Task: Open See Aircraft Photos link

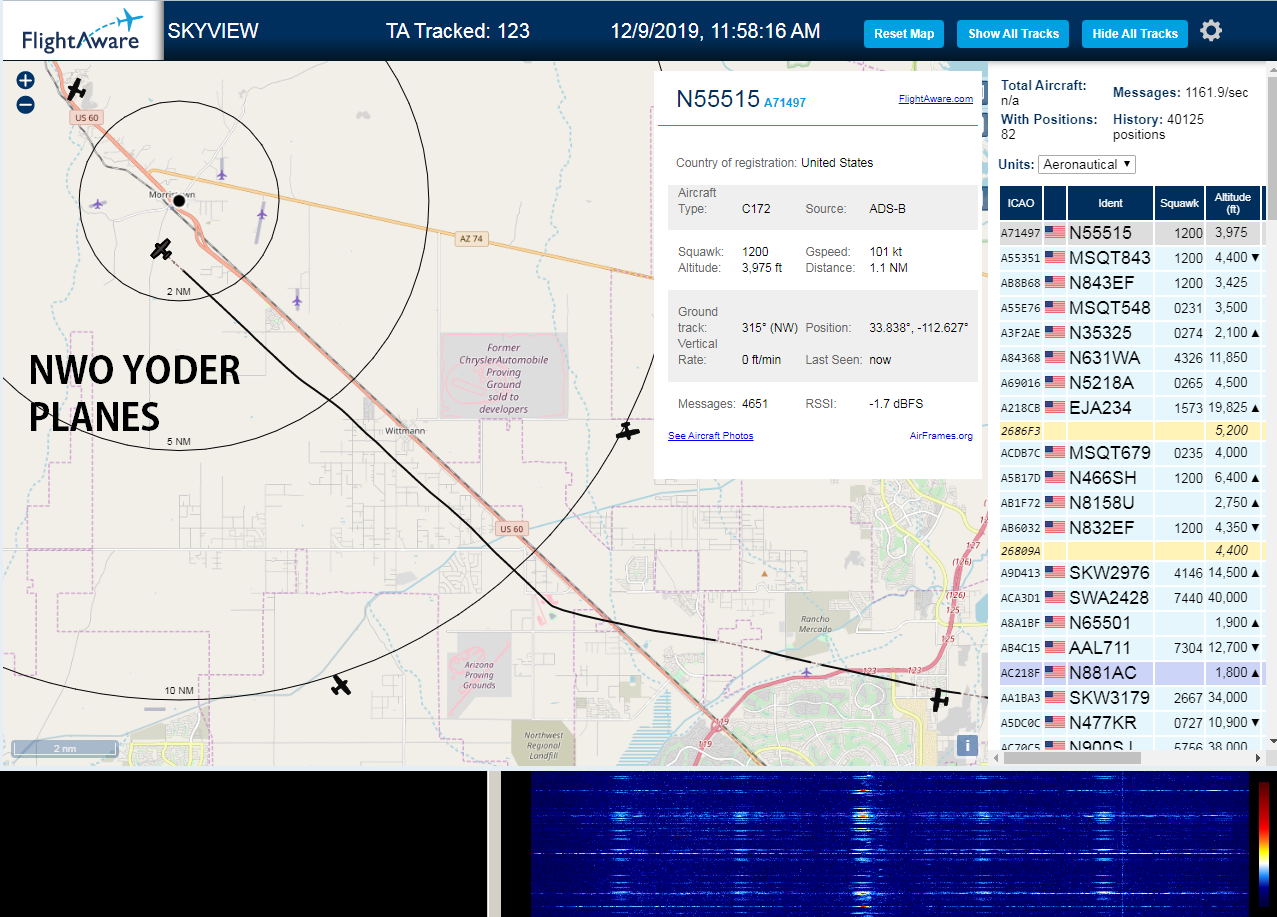Action: click(711, 436)
